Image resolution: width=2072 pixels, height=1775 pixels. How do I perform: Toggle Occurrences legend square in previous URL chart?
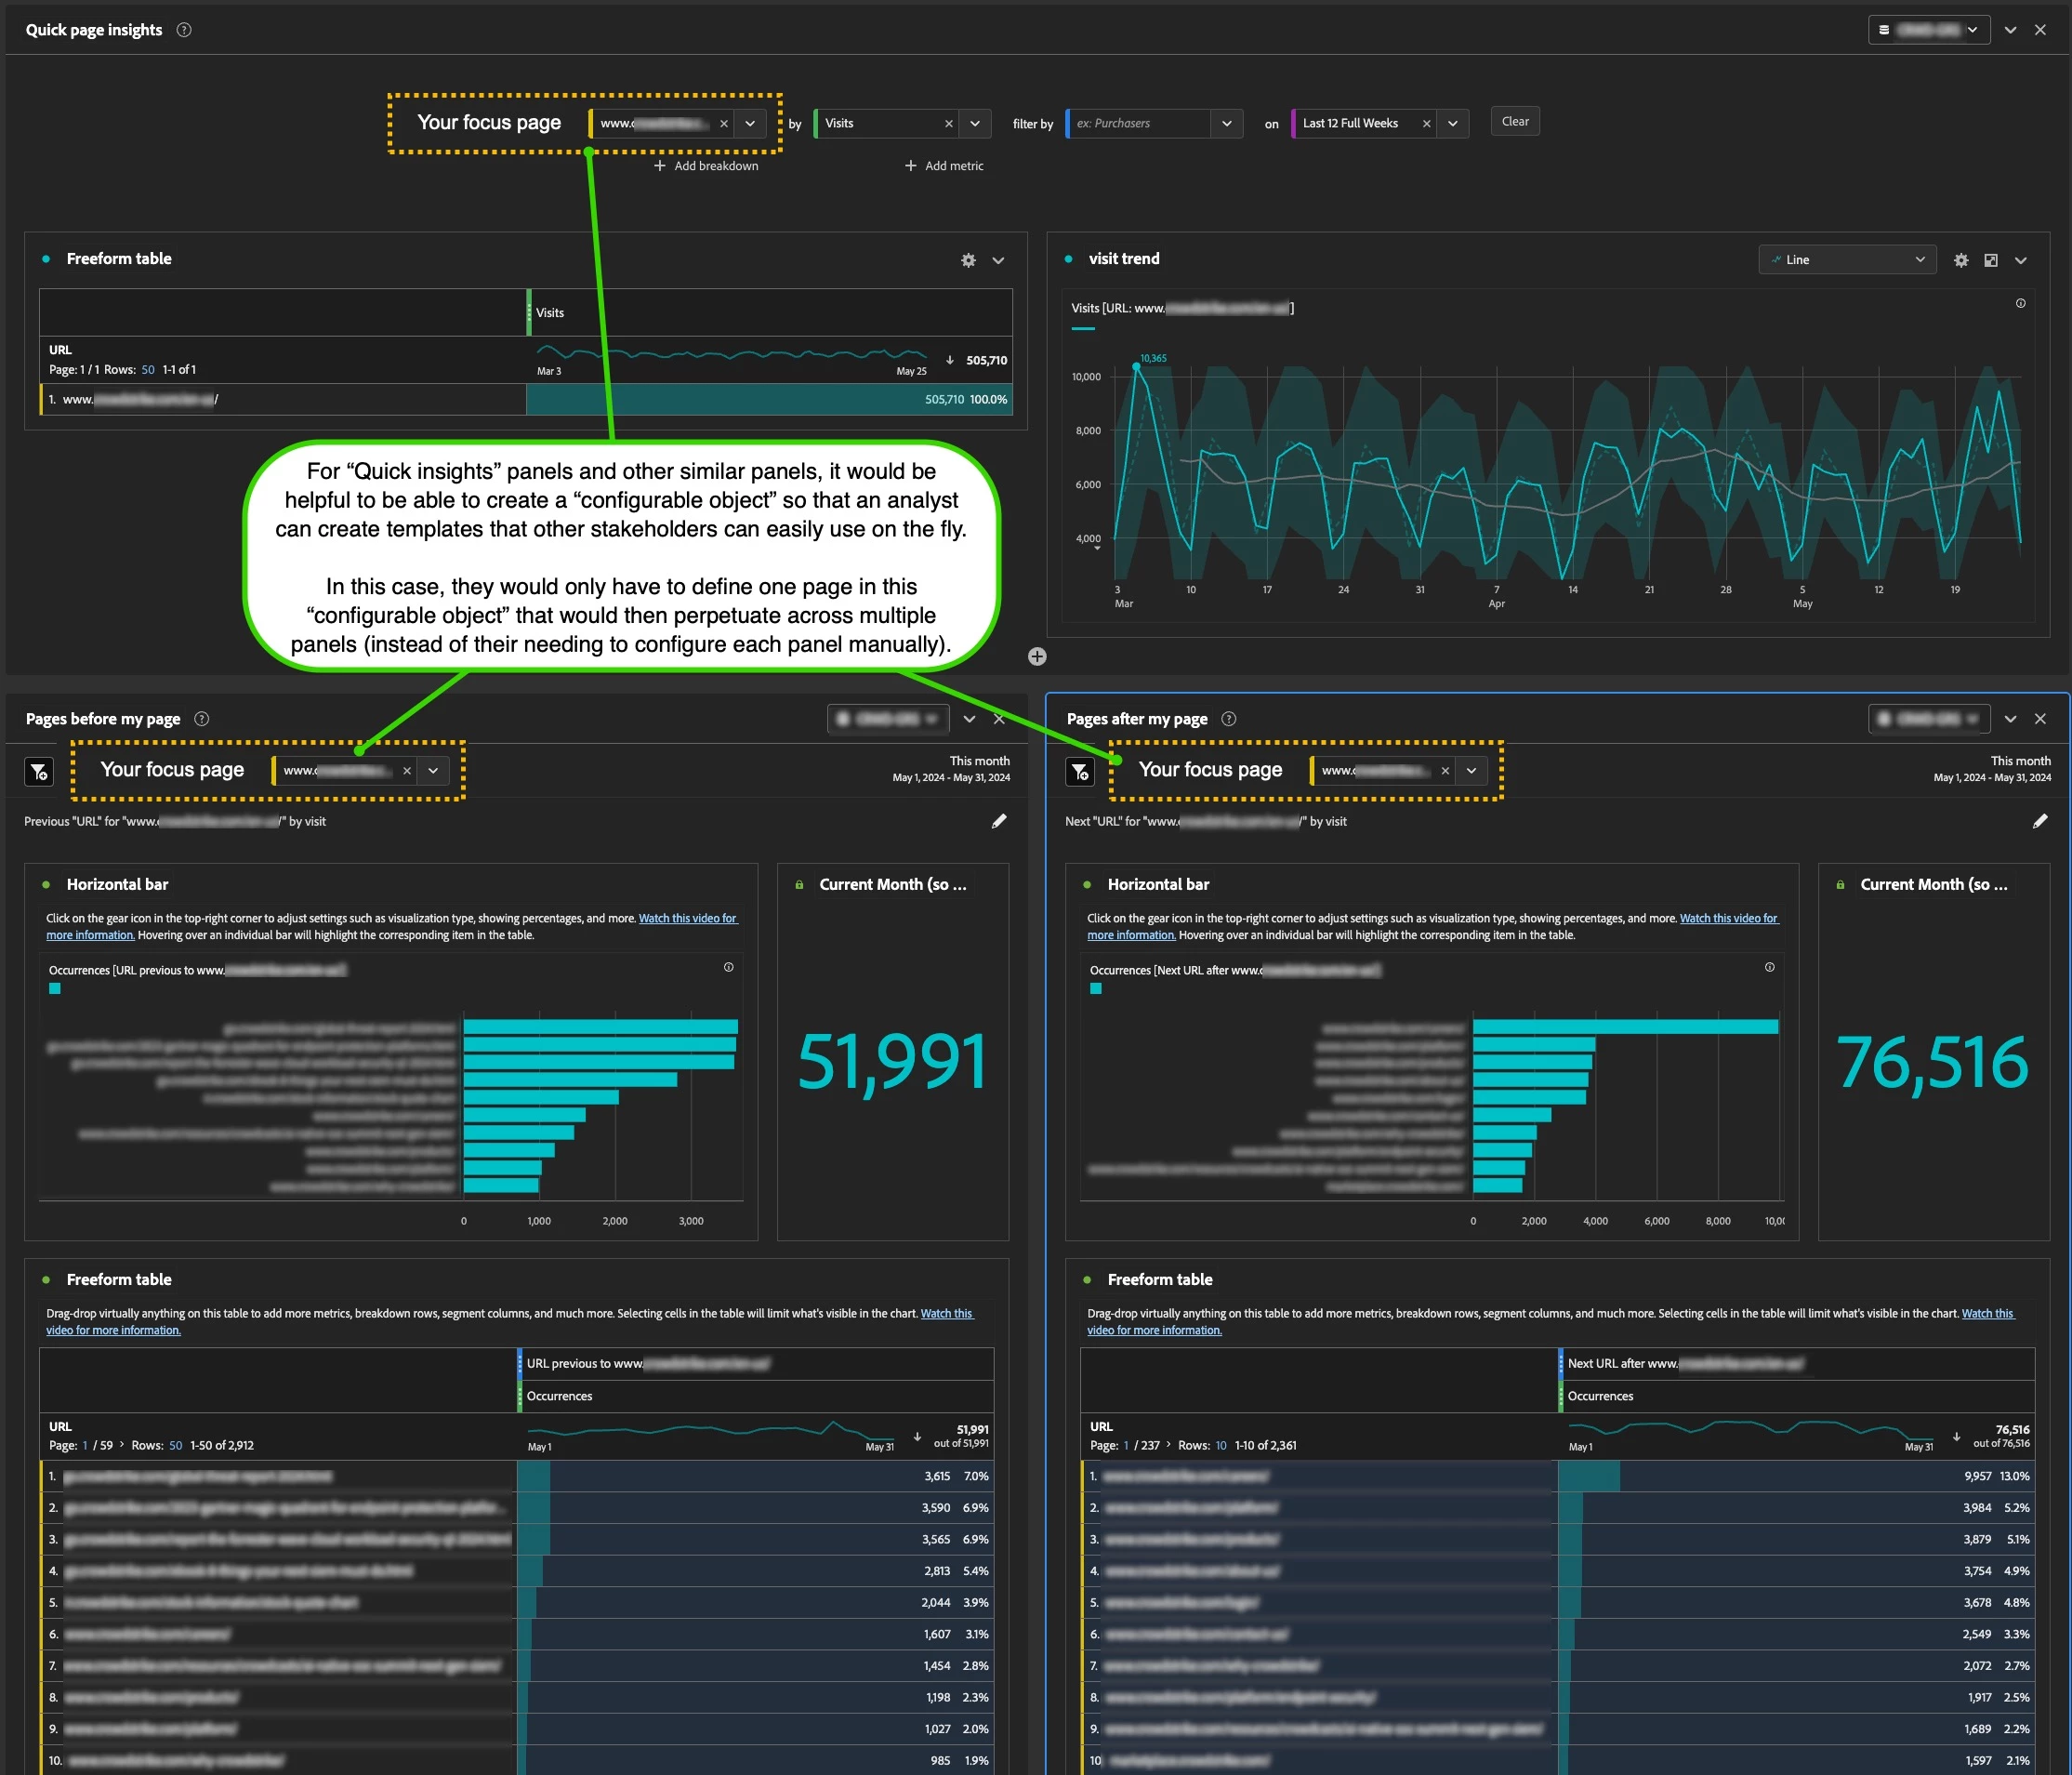[55, 988]
